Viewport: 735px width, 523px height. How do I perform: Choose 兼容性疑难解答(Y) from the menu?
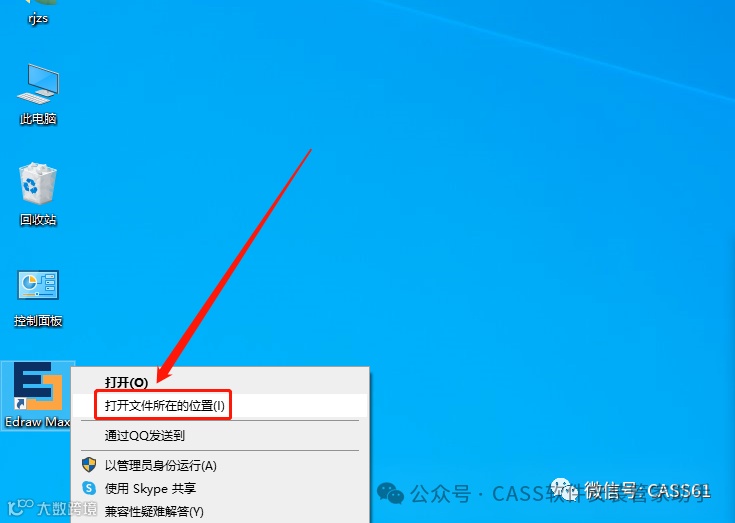(x=220, y=511)
